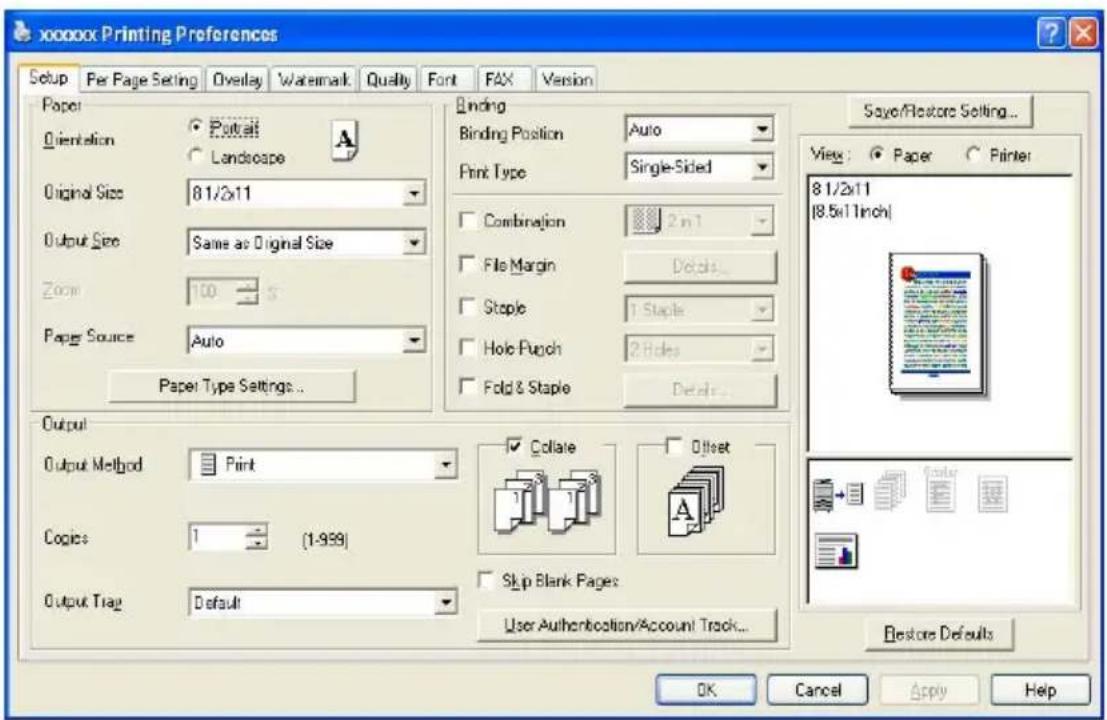This screenshot has width=1107, height=720.
Task: Click the Zoom spinner arrows
Action: (x=248, y=291)
